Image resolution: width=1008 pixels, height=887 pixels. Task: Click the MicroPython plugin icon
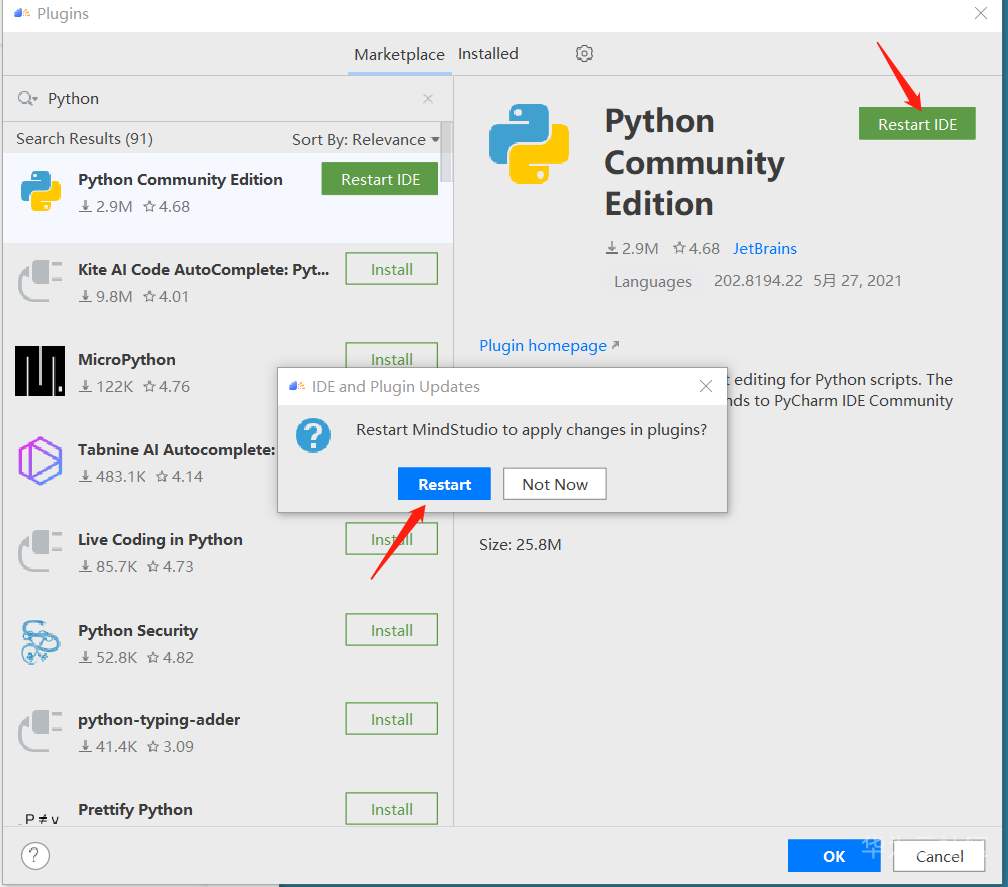pyautogui.click(x=40, y=371)
